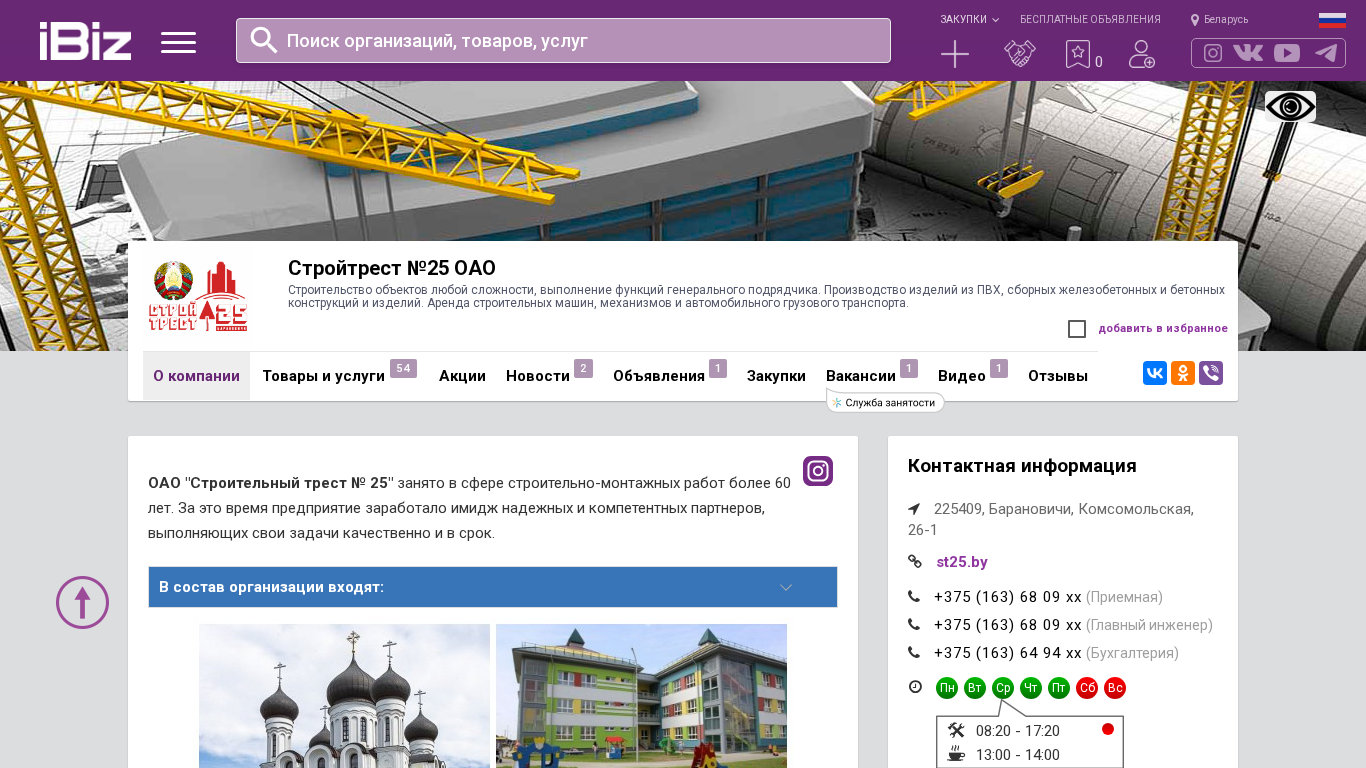
Task: Open the user registration profile icon
Action: tap(1142, 54)
